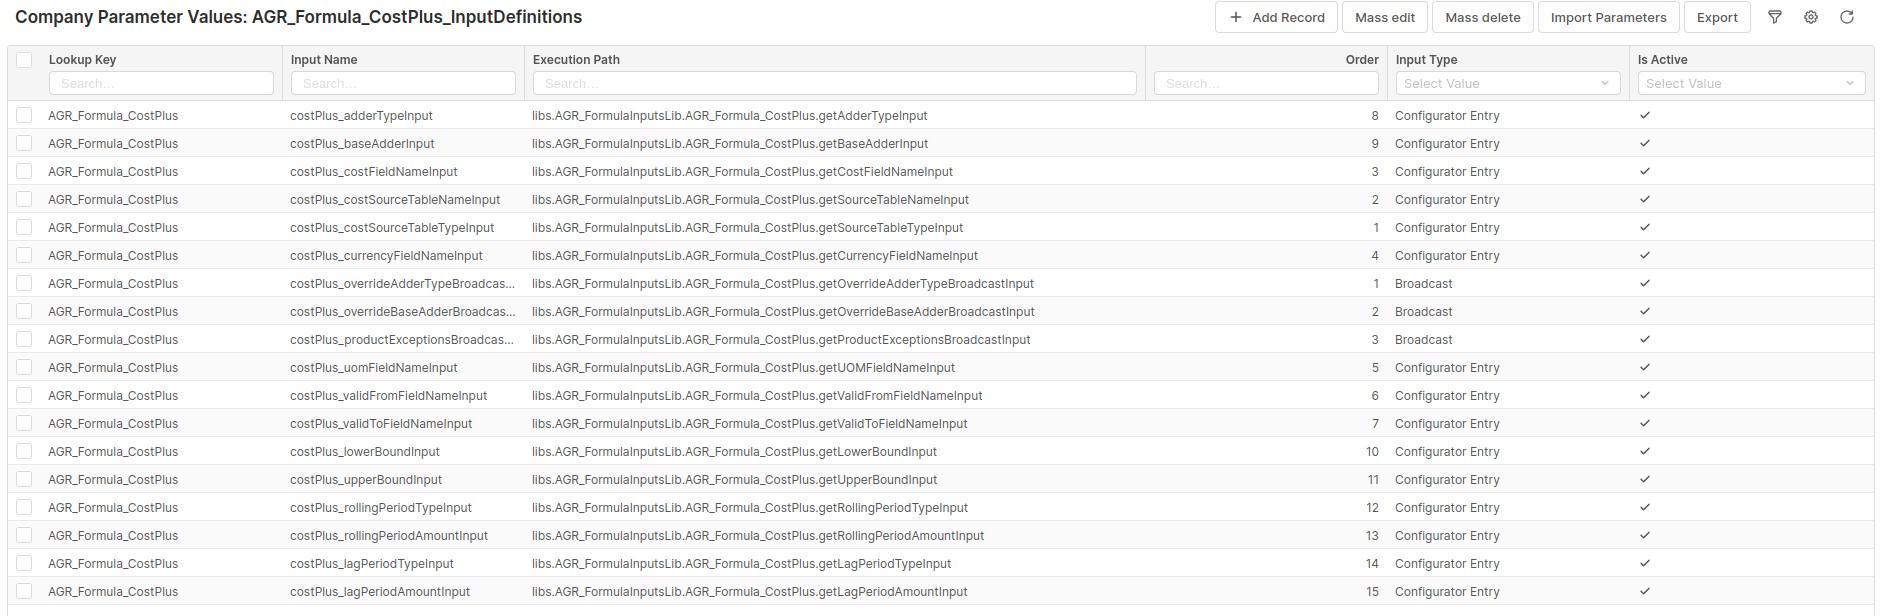Screen dimensions: 1883x616
Task: Click the Export button
Action: pos(1717,17)
